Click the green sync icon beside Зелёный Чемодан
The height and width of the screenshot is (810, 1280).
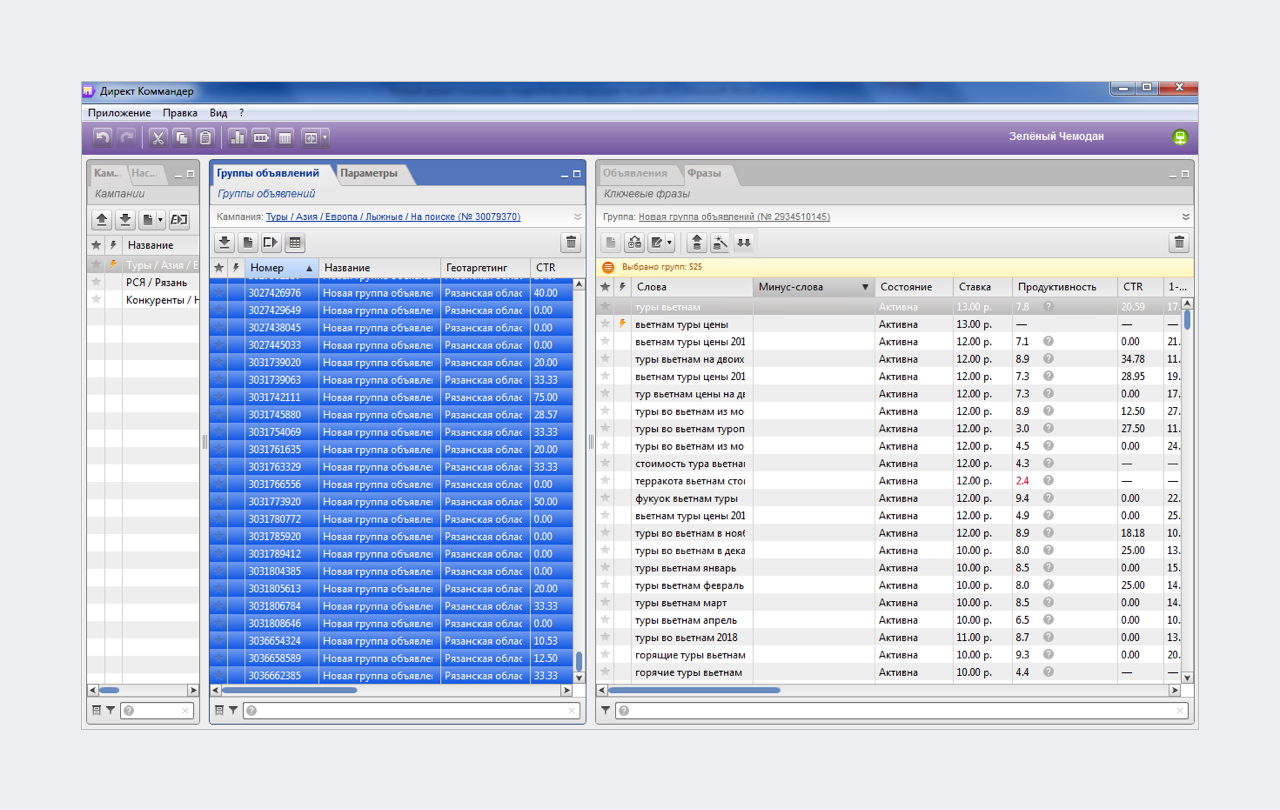1180,137
